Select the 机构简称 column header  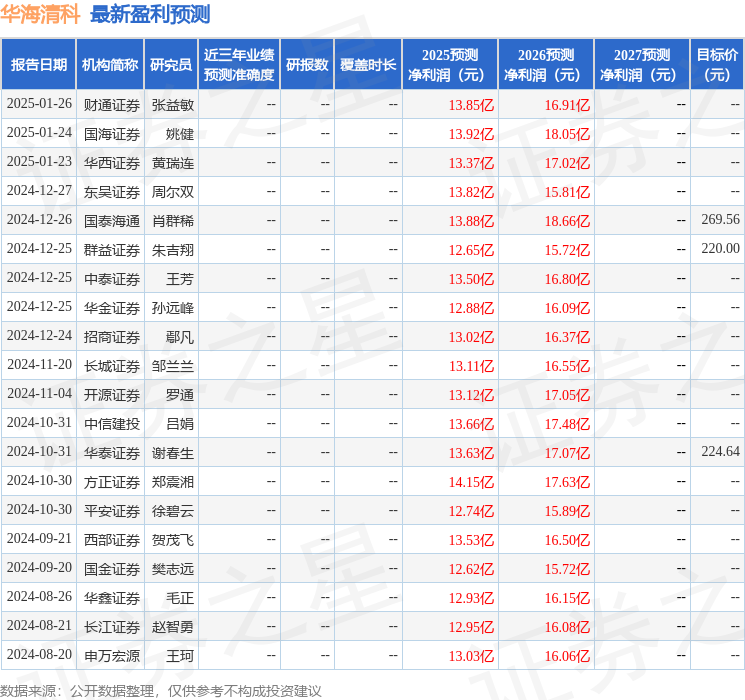110,64
